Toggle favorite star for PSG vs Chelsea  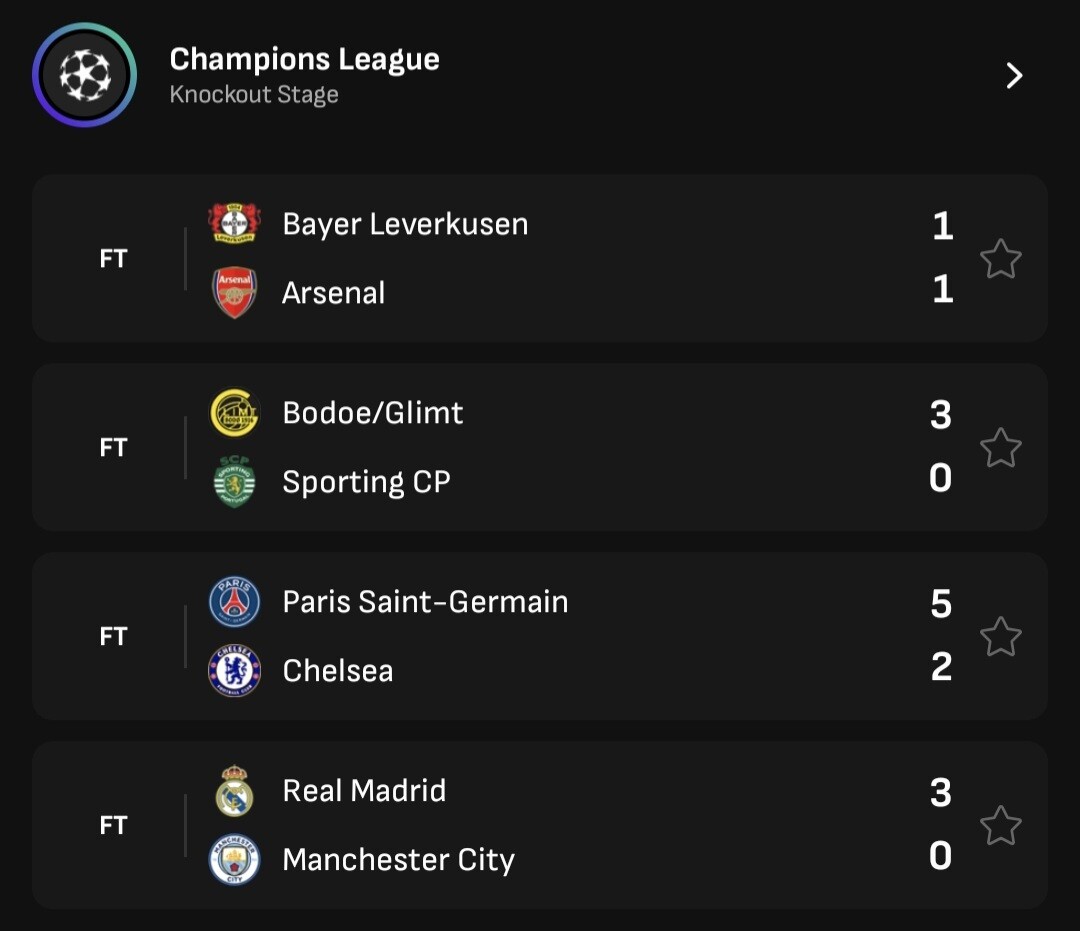coord(1000,637)
